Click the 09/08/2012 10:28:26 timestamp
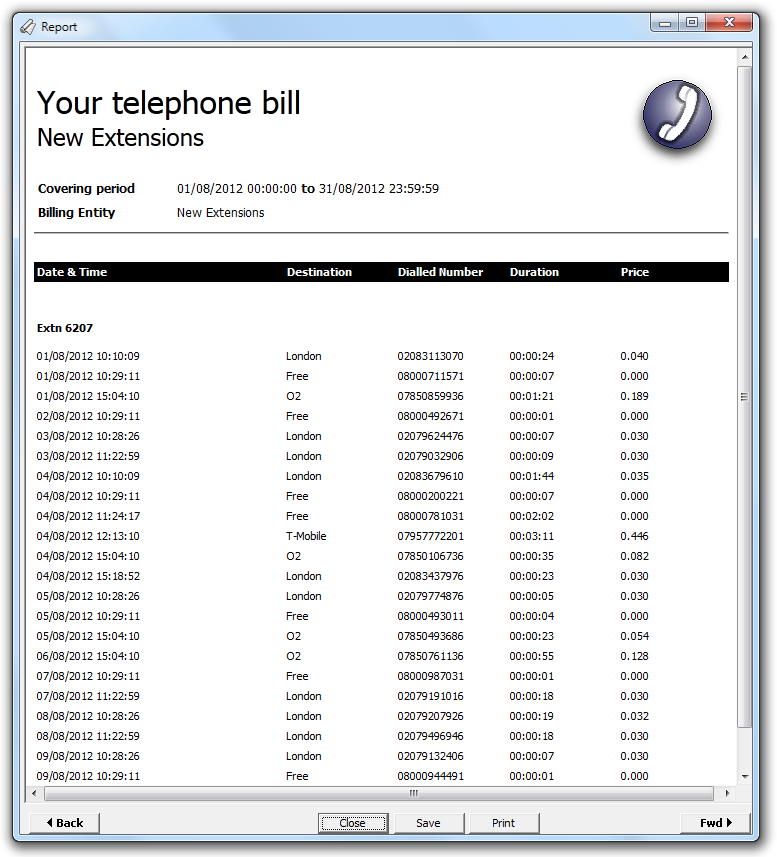The height and width of the screenshot is (857, 777). click(x=88, y=756)
